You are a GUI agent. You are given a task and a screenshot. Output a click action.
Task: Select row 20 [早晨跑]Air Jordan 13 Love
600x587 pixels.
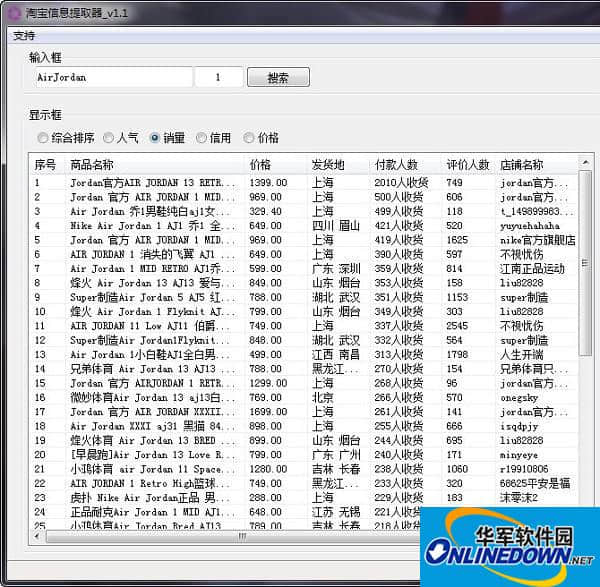point(304,455)
